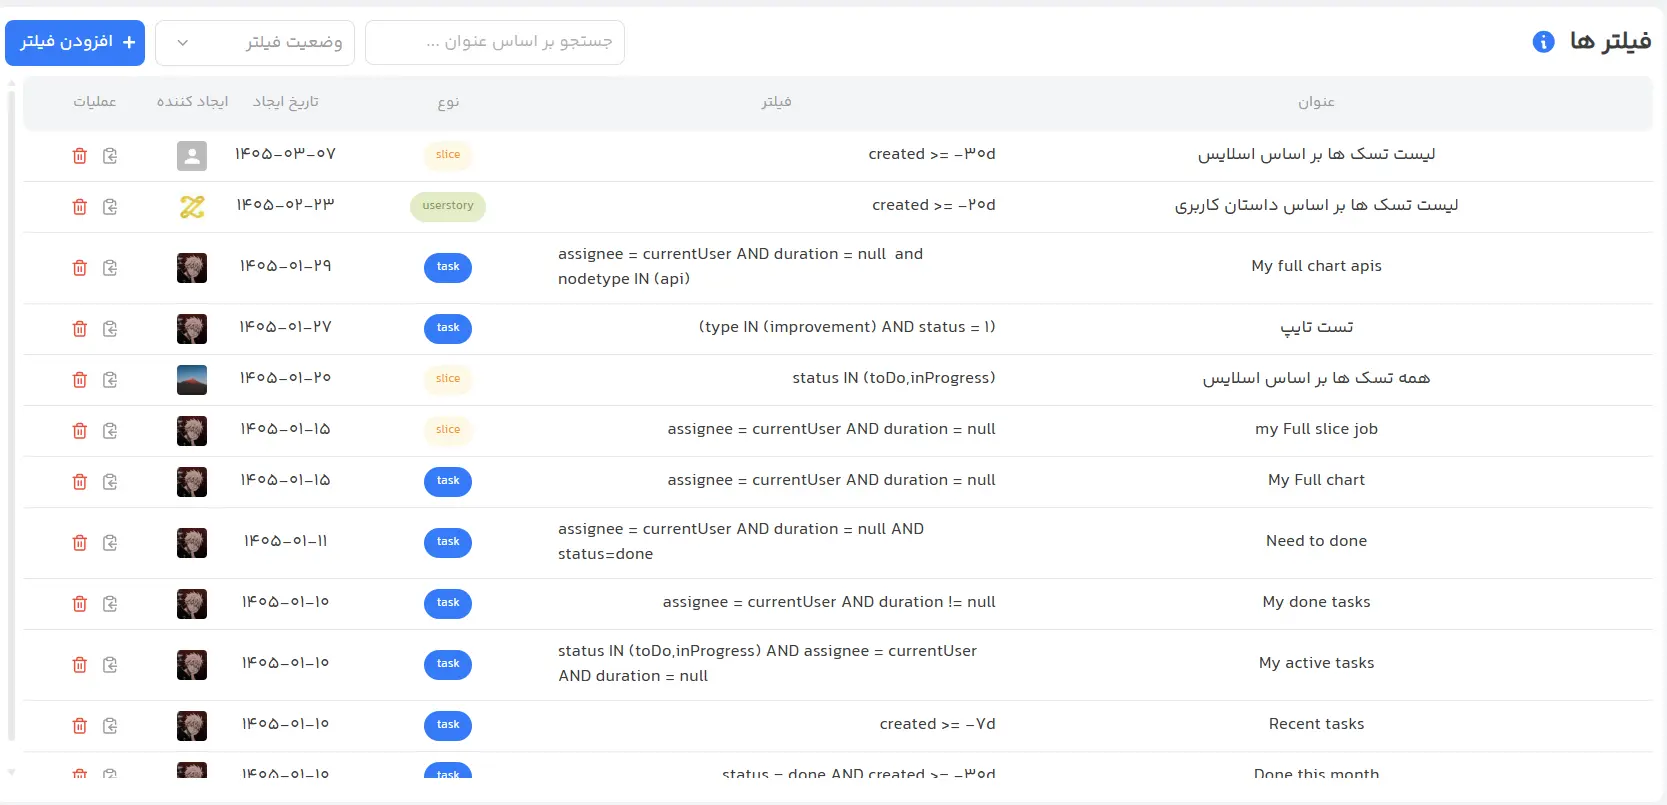The width and height of the screenshot is (1667, 805).
Task: Edit the 'همه تسک ها بر اساس اسلایس' filter
Action: click(110, 379)
